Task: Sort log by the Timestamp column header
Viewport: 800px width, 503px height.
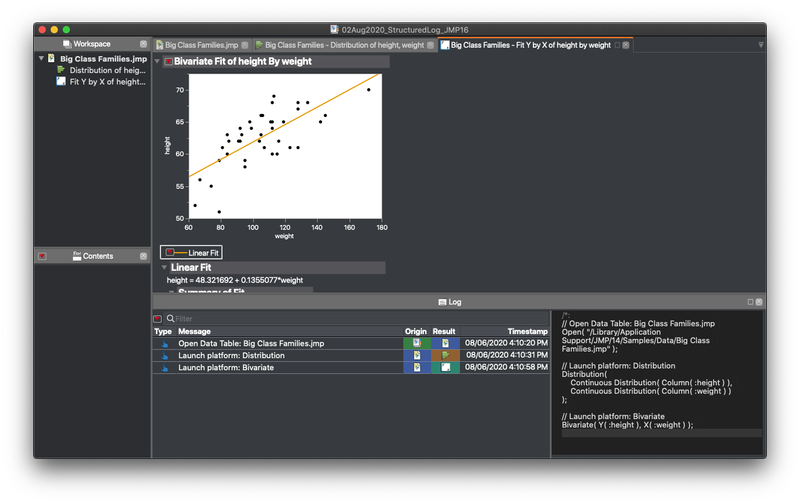Action: coord(528,331)
